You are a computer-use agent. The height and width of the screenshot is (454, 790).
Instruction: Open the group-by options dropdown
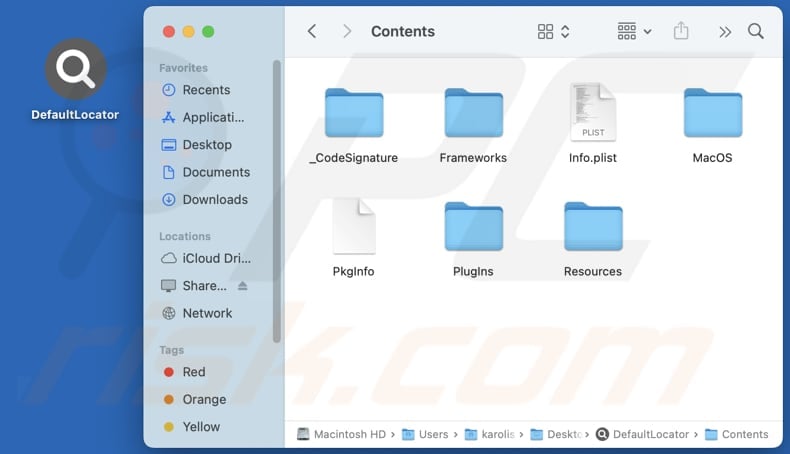click(x=634, y=31)
